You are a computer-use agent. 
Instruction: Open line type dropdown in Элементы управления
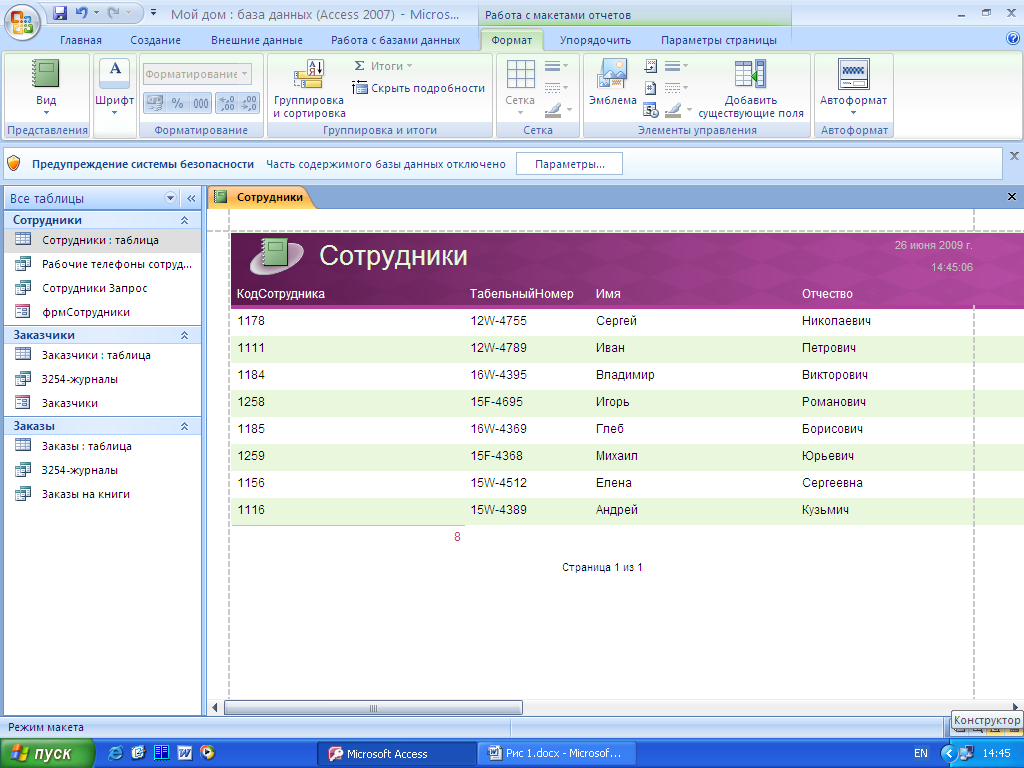pos(677,88)
